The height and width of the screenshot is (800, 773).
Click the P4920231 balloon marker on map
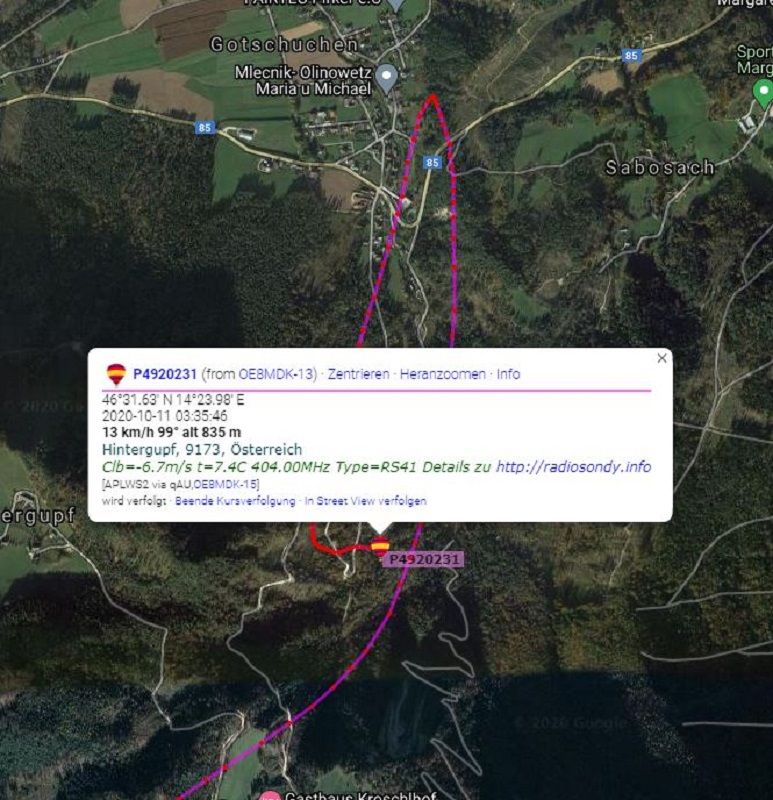[380, 546]
